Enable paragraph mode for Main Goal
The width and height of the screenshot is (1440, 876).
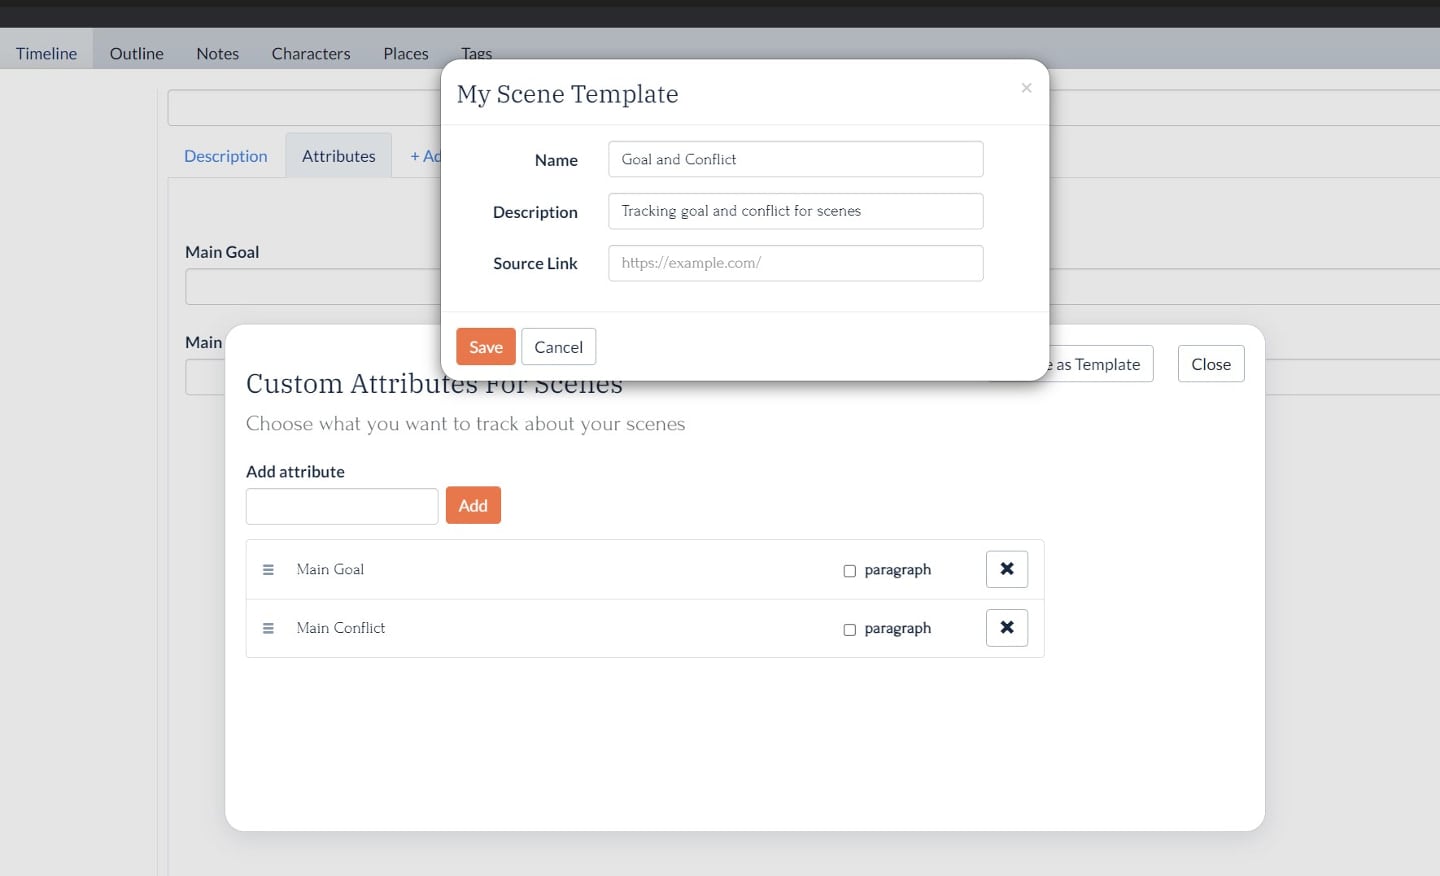(849, 570)
